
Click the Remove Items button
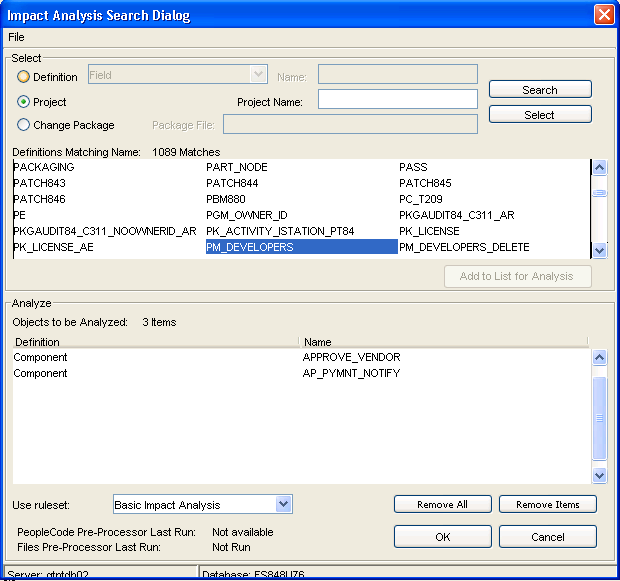(548, 504)
